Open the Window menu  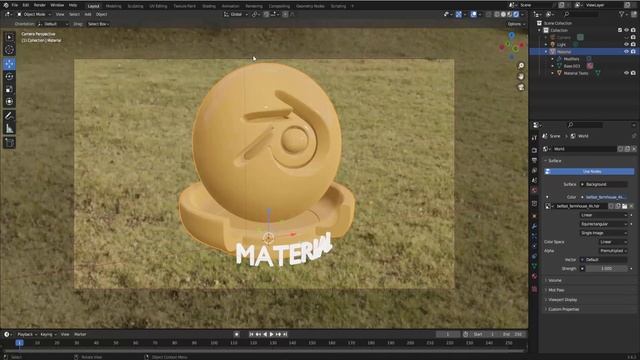click(57, 5)
